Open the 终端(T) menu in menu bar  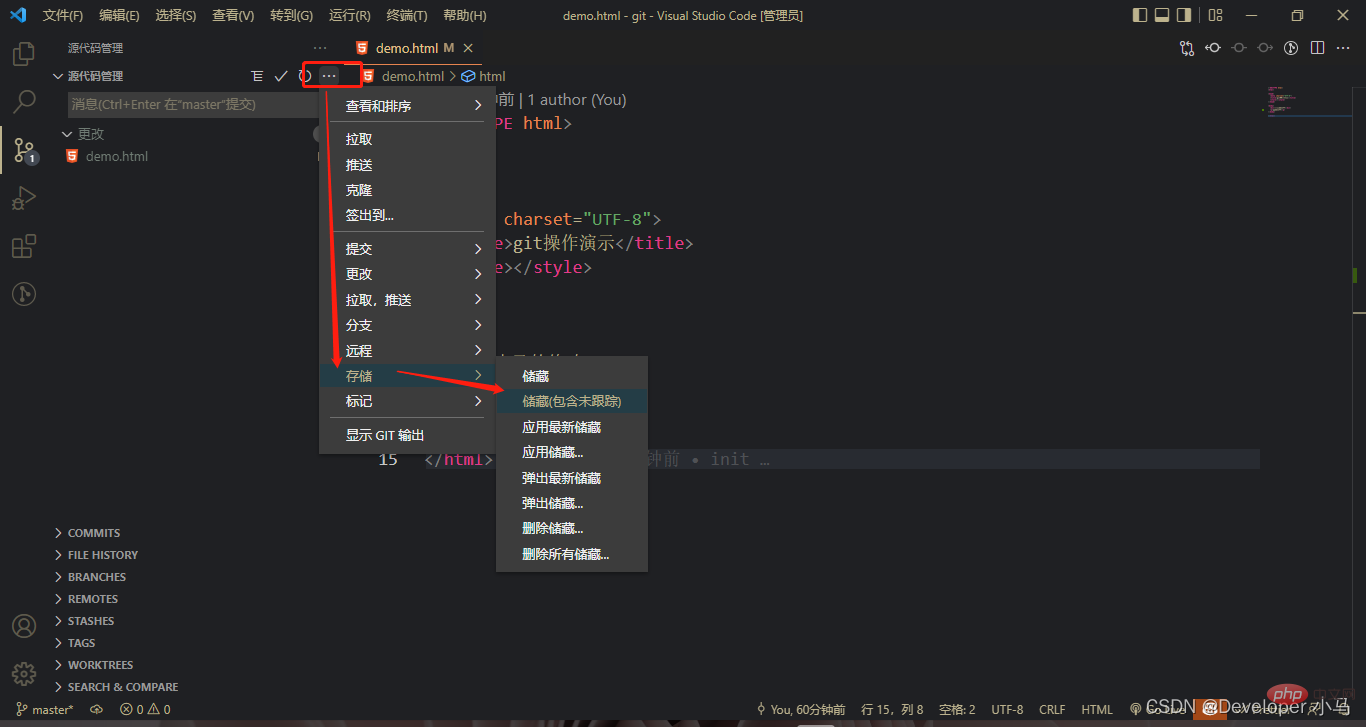[406, 15]
